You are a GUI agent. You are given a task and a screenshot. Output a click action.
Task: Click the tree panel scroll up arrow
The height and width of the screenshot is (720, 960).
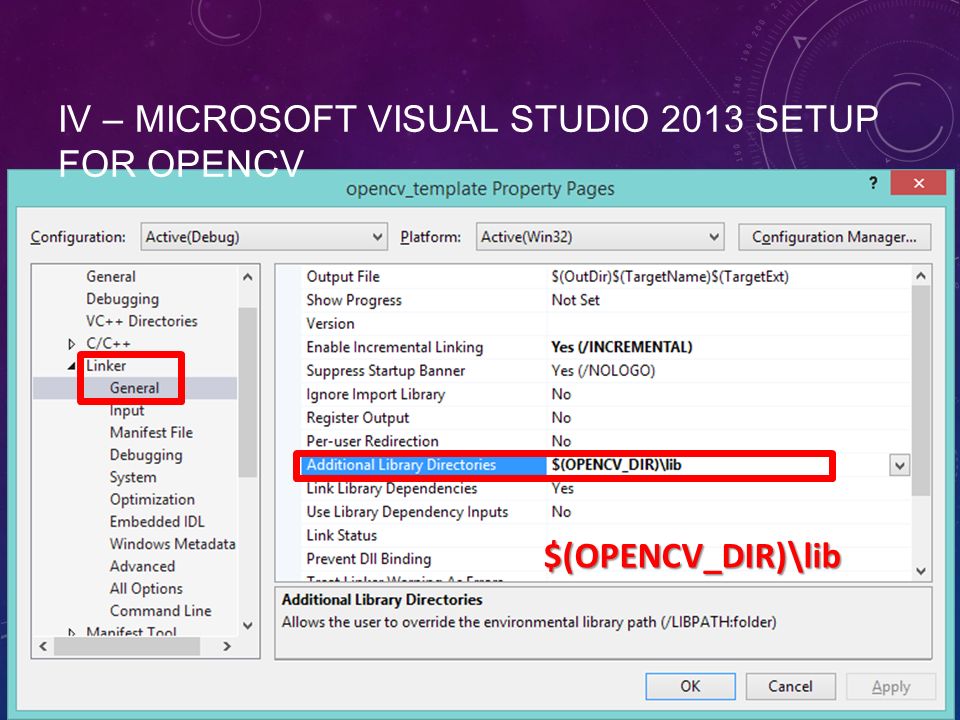click(247, 277)
